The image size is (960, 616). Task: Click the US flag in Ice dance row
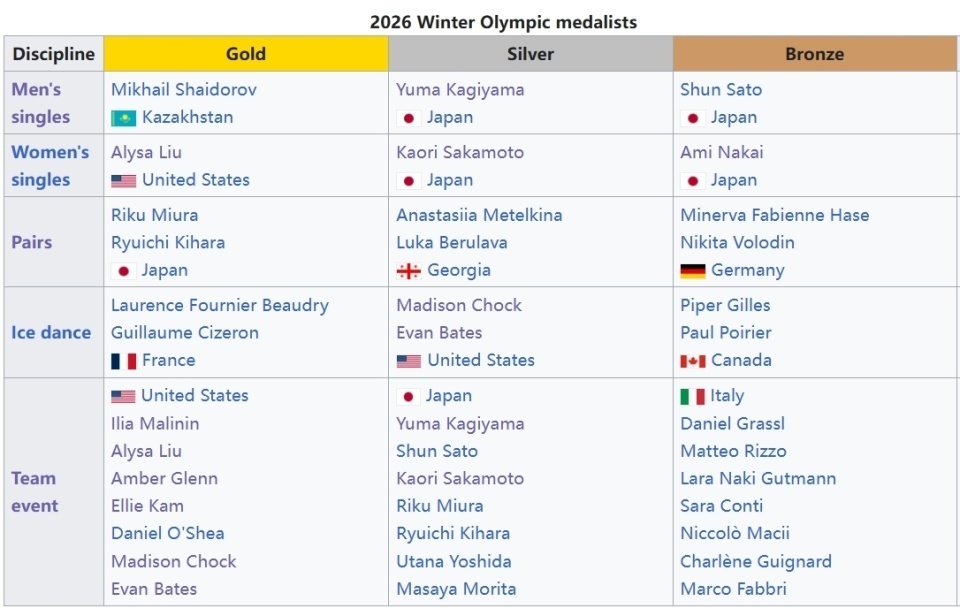408,361
